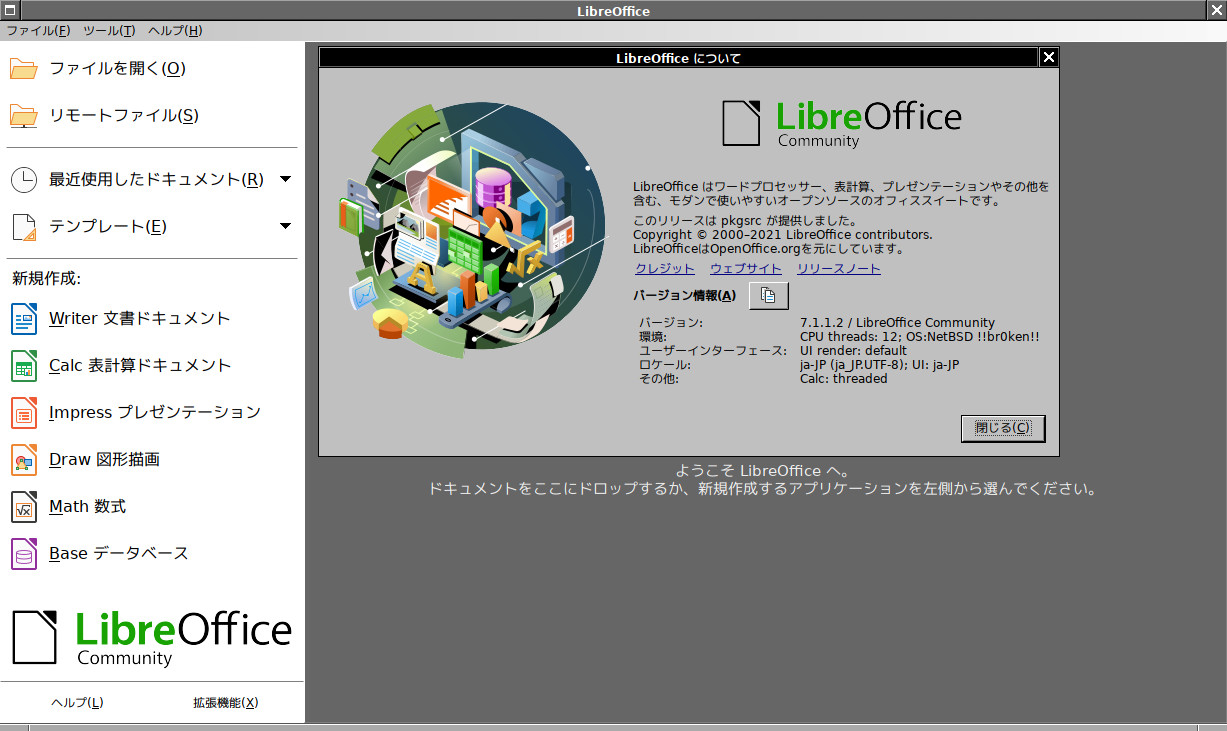Click the ようこそ LibreOffice へ welcome text

(x=763, y=470)
